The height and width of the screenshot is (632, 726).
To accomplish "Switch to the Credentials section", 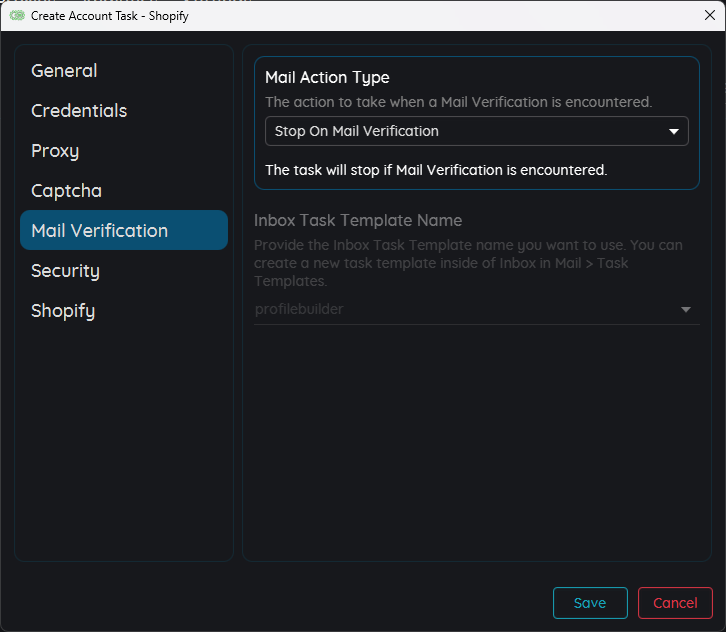I will click(x=79, y=111).
